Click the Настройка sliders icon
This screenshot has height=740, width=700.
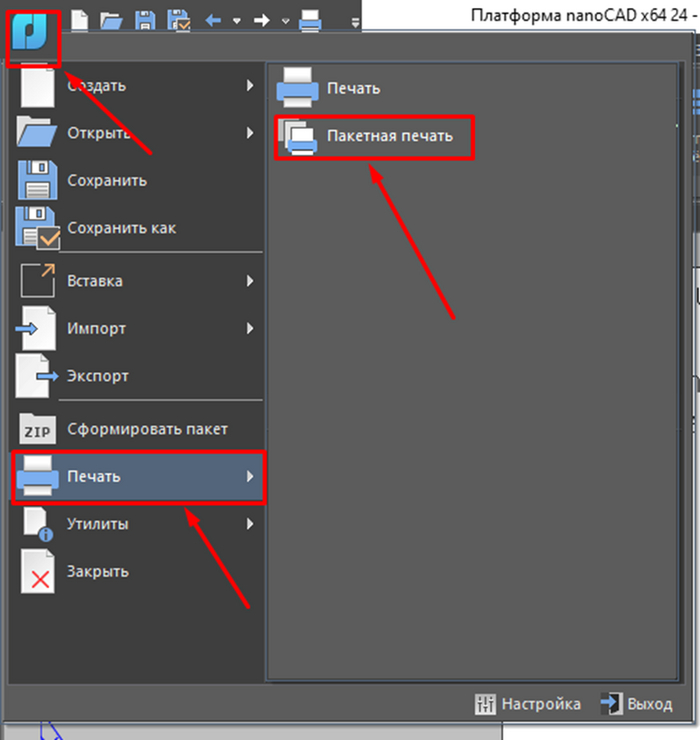(485, 704)
